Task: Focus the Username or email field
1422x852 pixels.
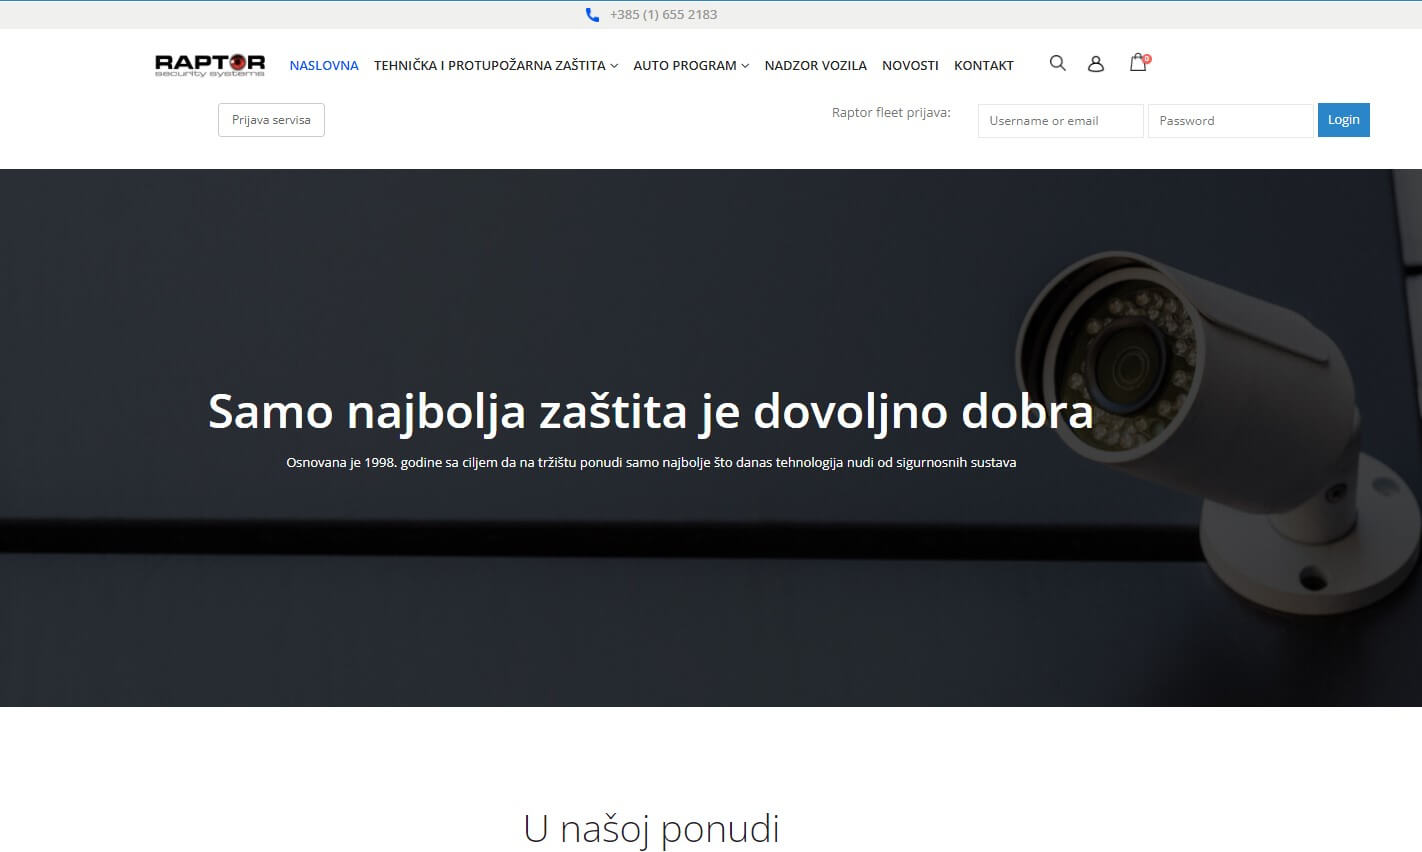Action: pyautogui.click(x=1060, y=121)
